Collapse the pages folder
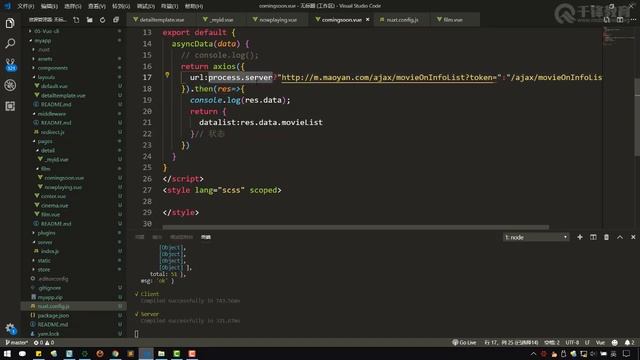The height and width of the screenshot is (360, 640). click(45, 141)
